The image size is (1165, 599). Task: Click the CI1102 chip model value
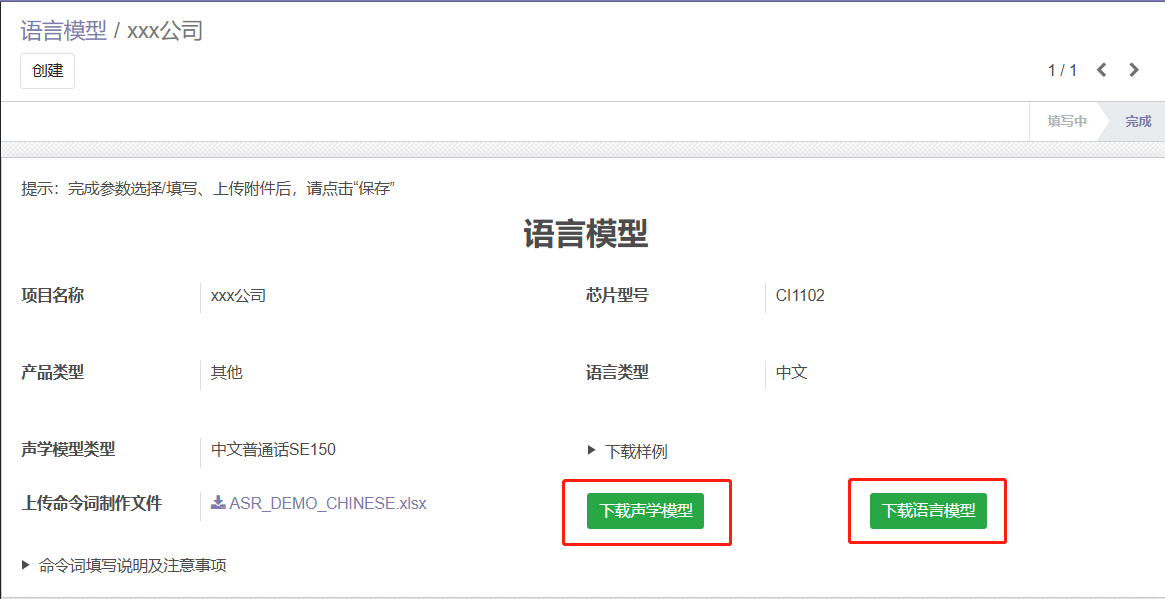800,296
